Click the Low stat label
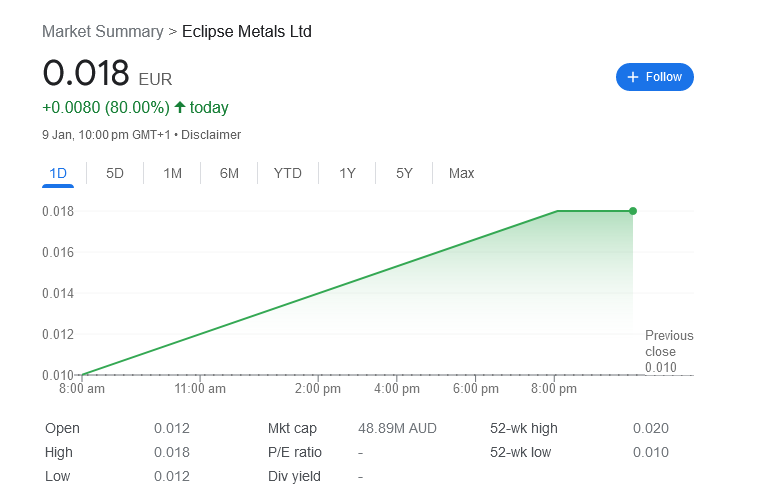The height and width of the screenshot is (500, 768). [x=57, y=476]
